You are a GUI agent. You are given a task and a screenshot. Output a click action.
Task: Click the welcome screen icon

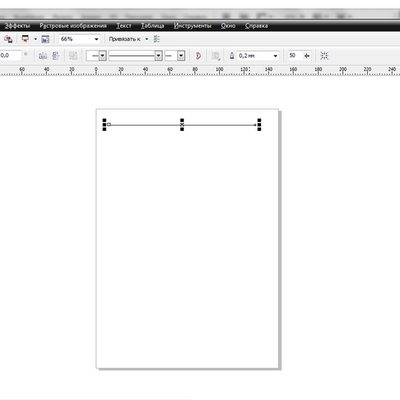click(45, 39)
